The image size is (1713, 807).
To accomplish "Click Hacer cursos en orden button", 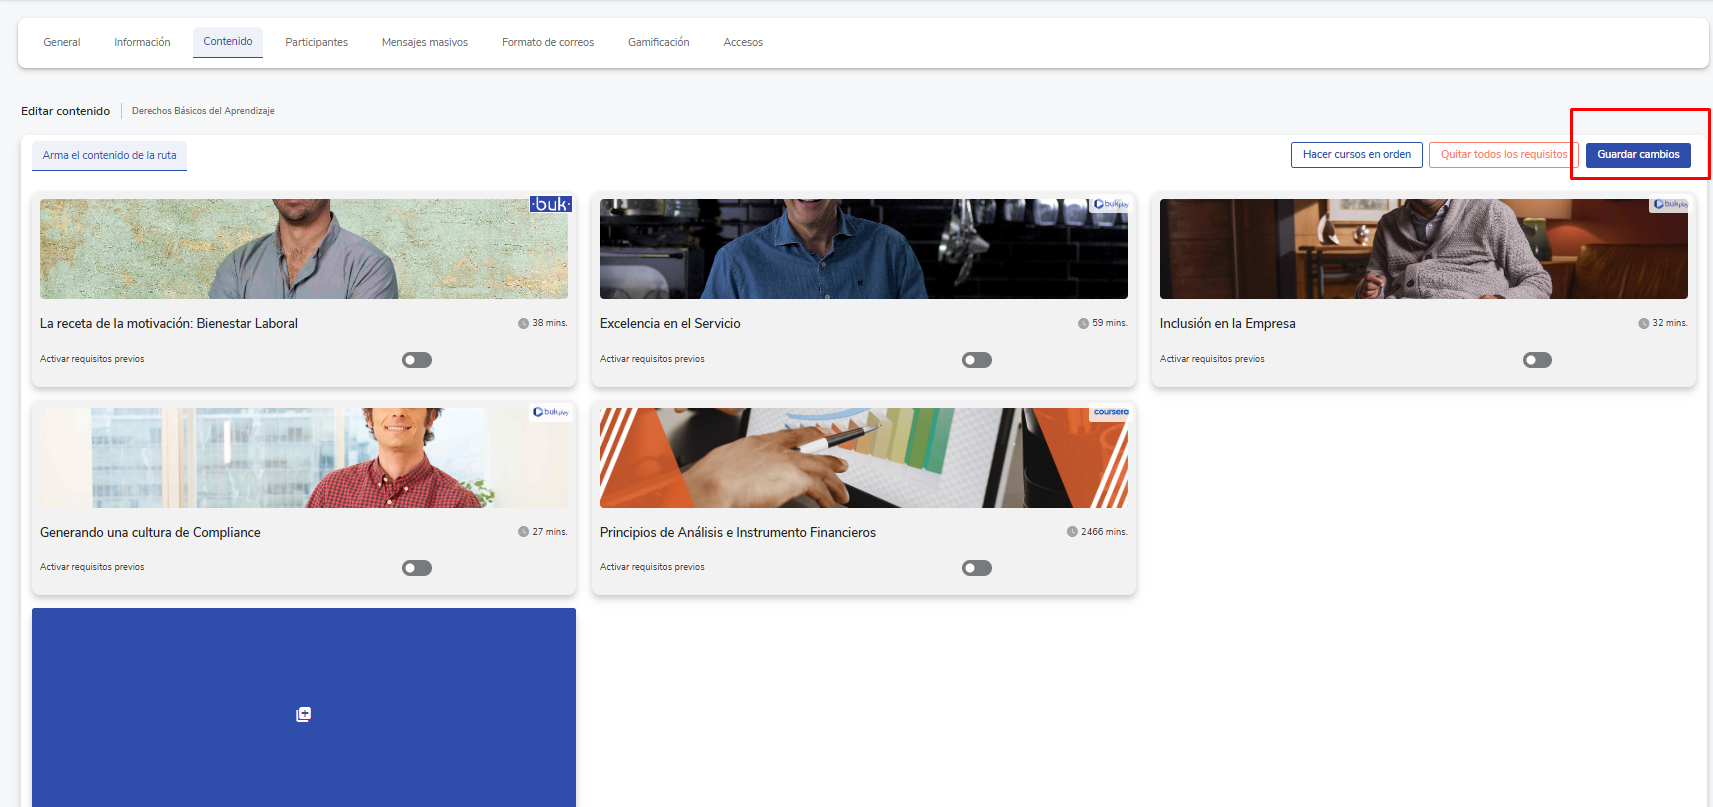I will click(1356, 155).
